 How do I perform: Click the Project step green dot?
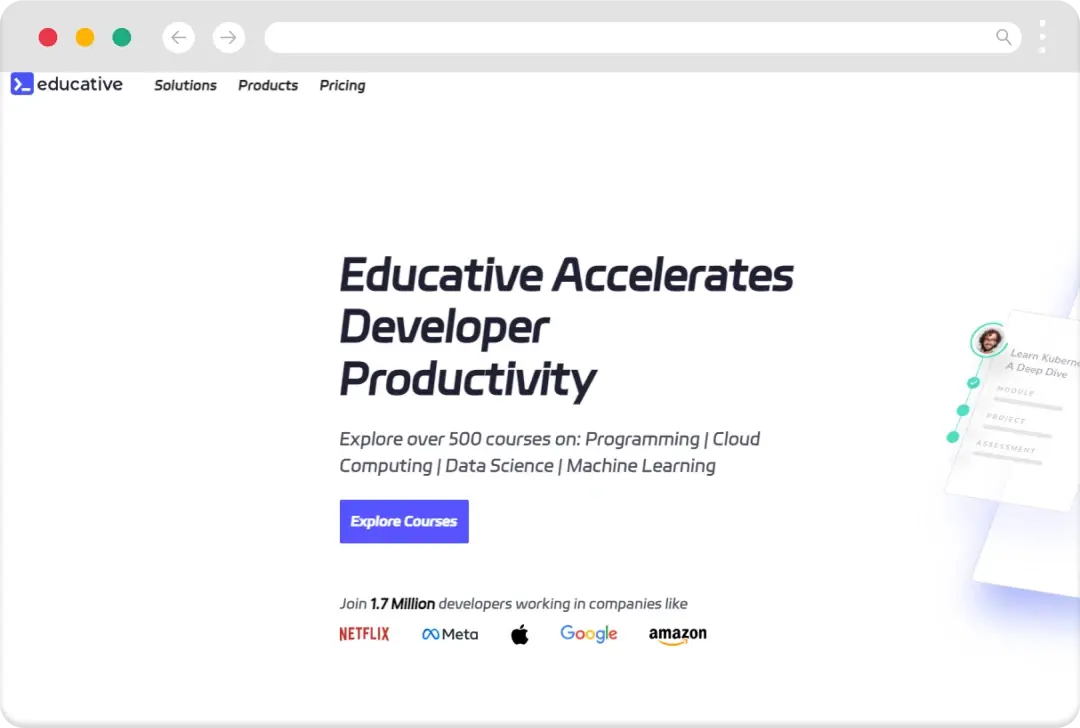[963, 410]
